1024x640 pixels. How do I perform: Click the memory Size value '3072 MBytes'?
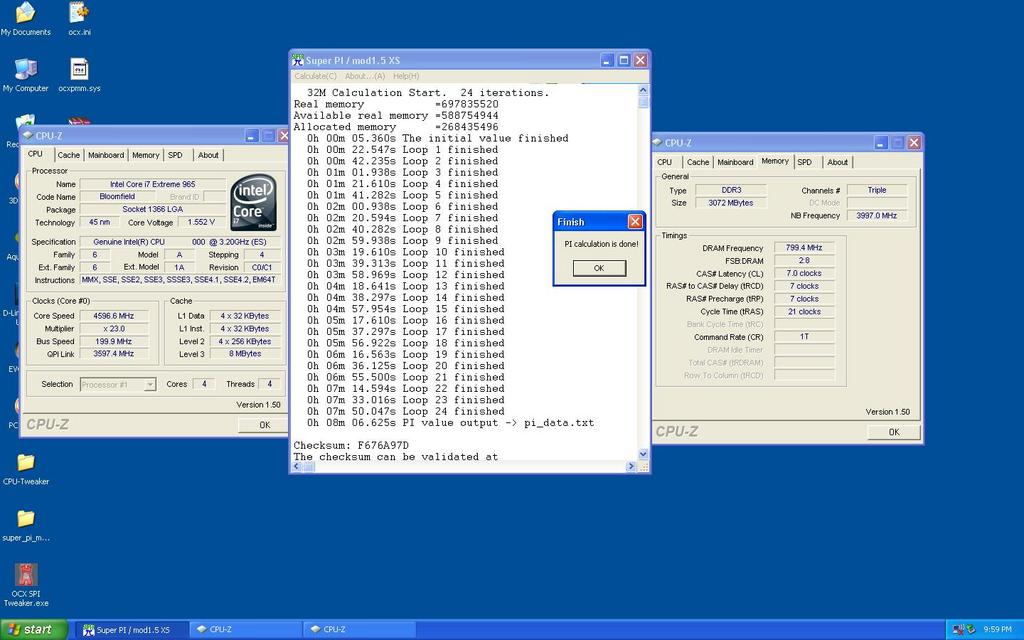[x=731, y=203]
